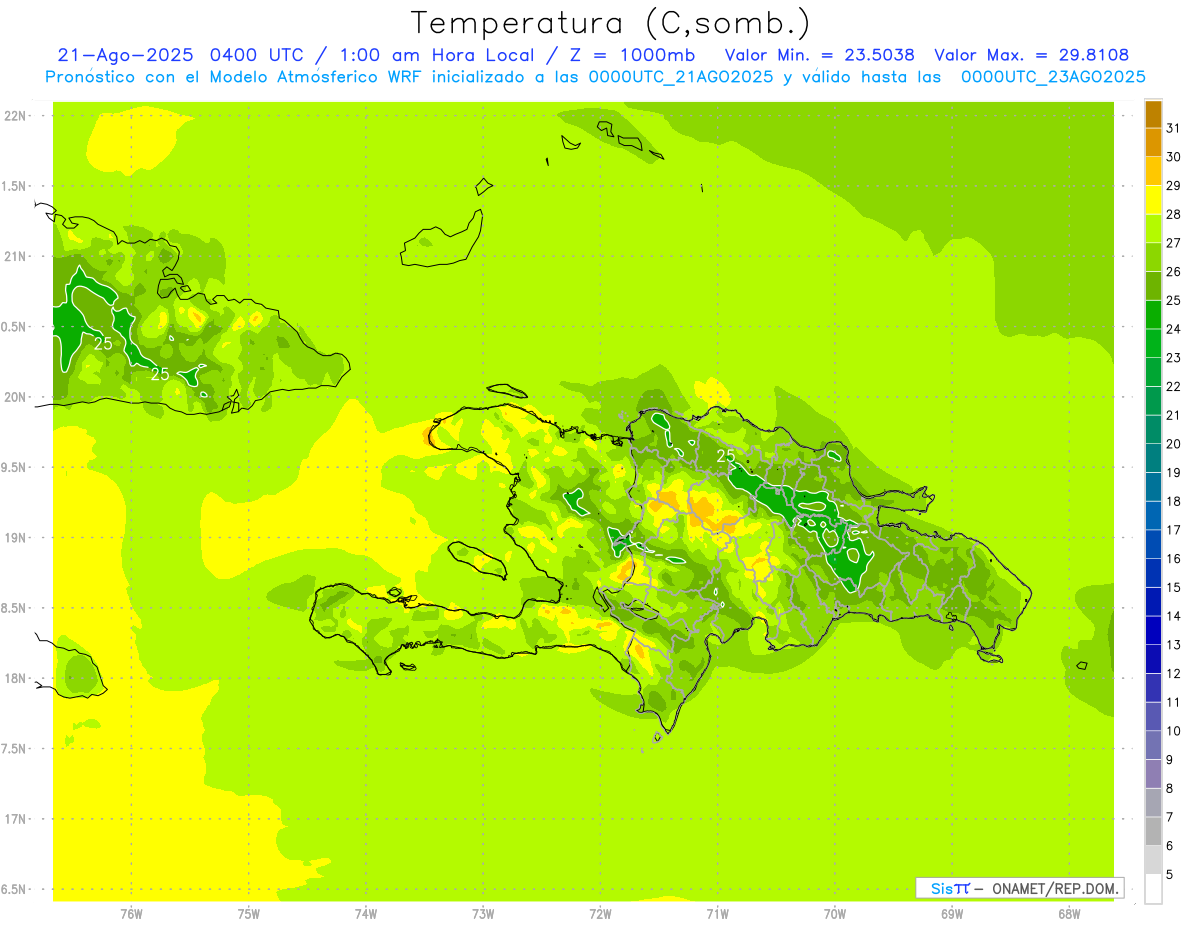Click the 'ONAMET/REP.DOM.' credit label
The image size is (1200, 927).
click(x=1056, y=888)
